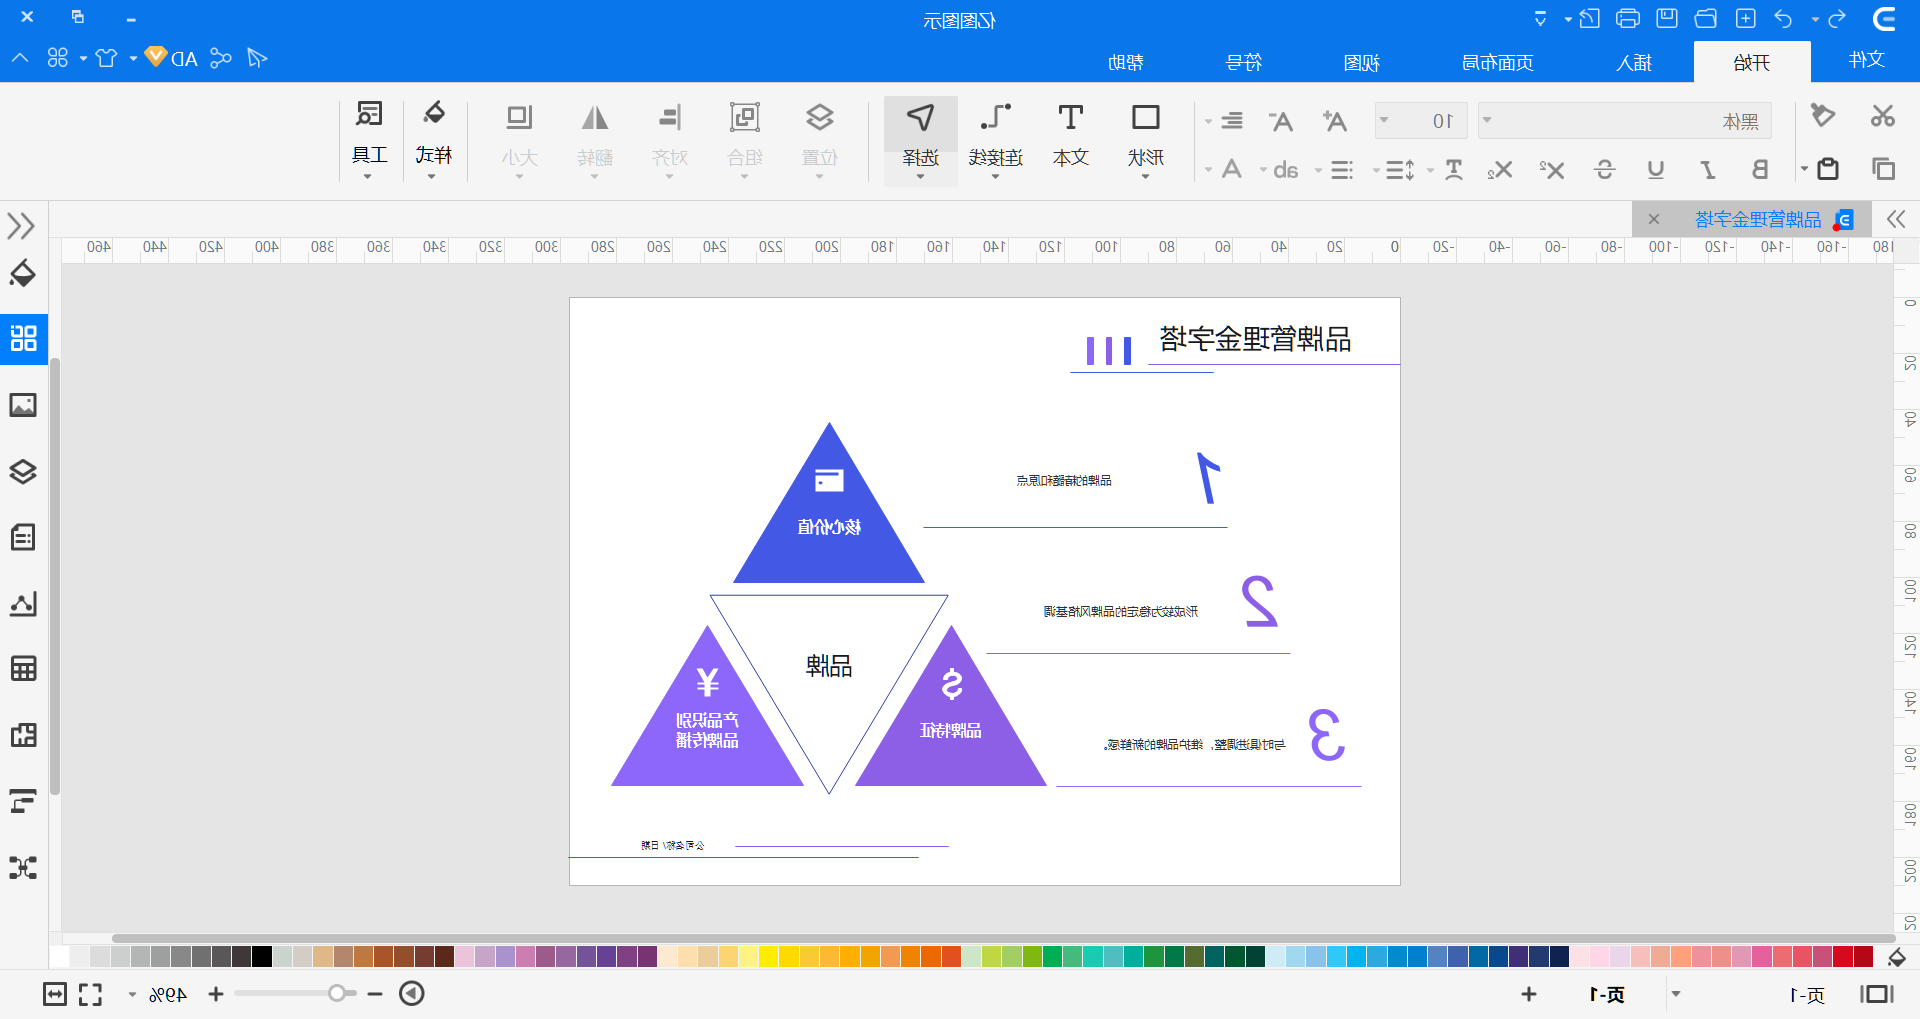Click the theme shirt icon in top bar
The image size is (1920, 1019).
pyautogui.click(x=106, y=58)
